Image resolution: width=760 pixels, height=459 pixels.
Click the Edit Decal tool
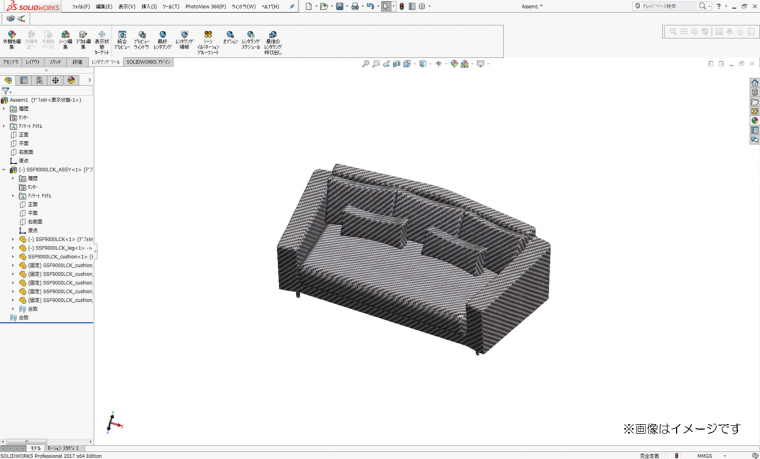pyautogui.click(x=83, y=39)
